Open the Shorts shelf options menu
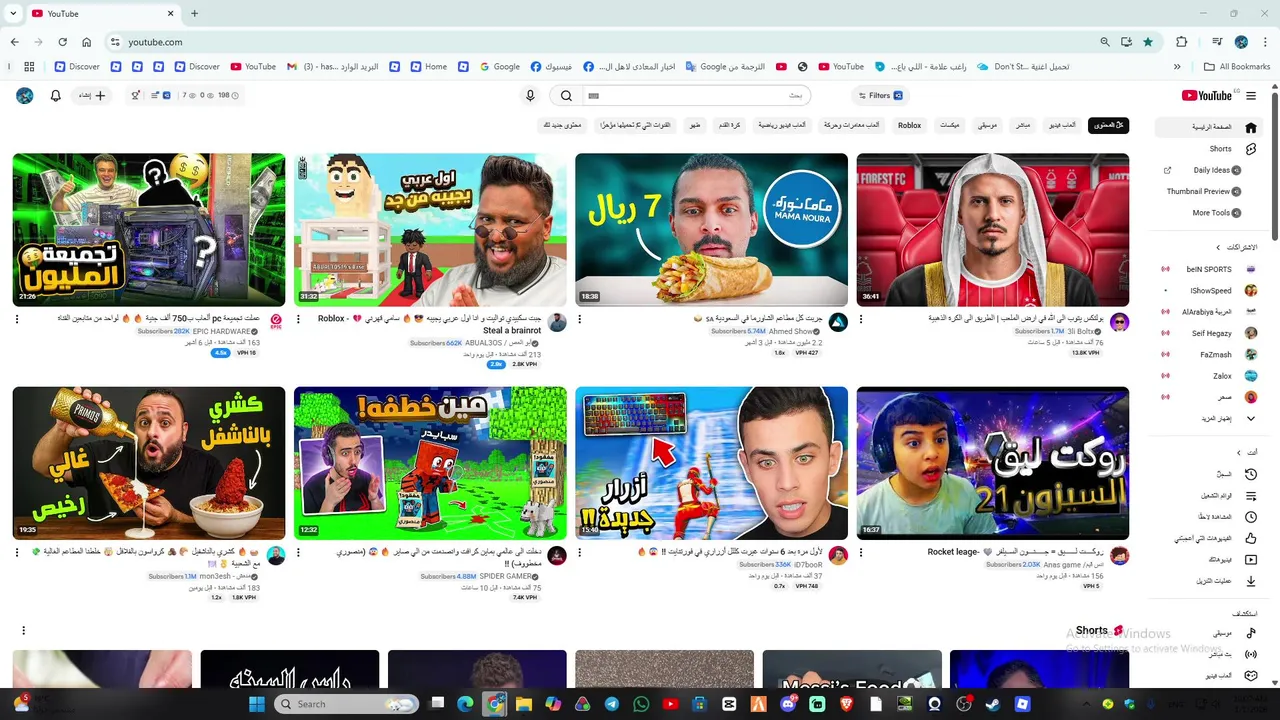 (x=23, y=631)
